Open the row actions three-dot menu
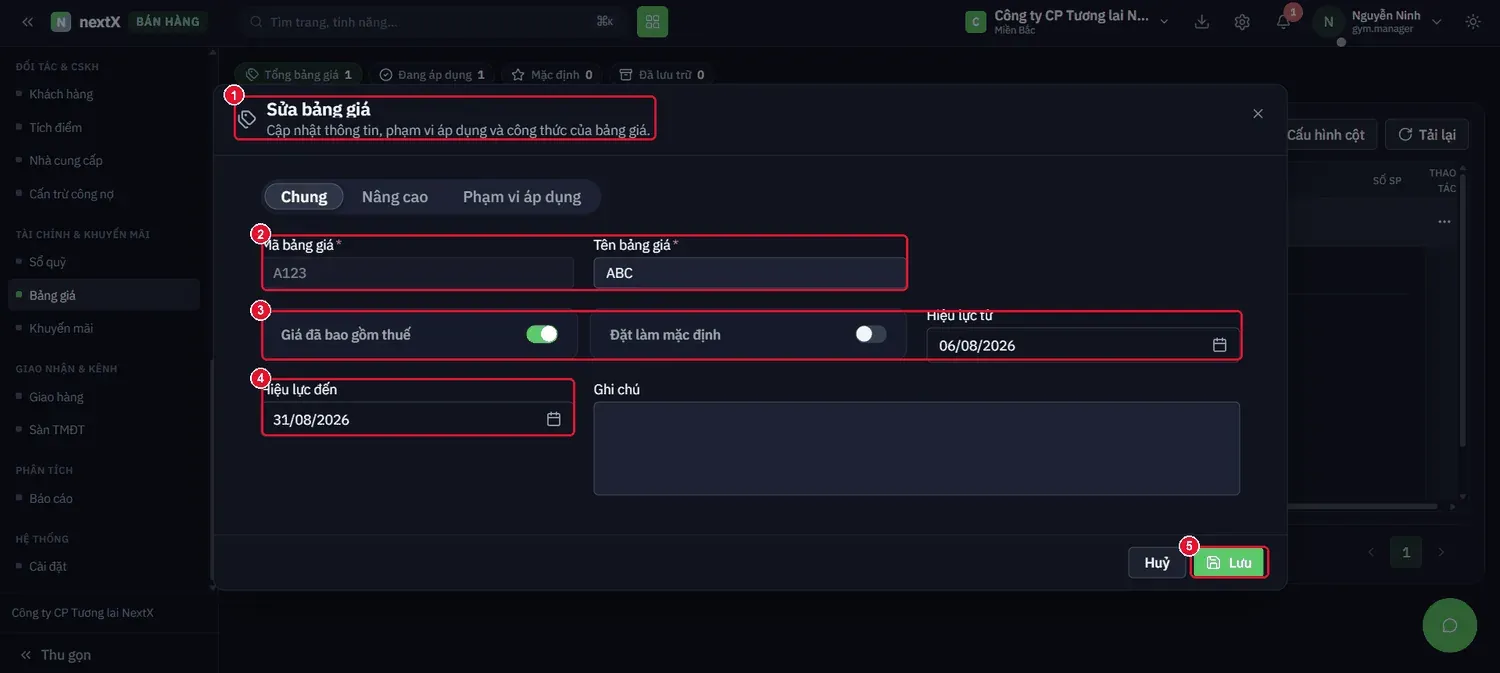Screen dimensions: 1500x673 pos(1444,221)
